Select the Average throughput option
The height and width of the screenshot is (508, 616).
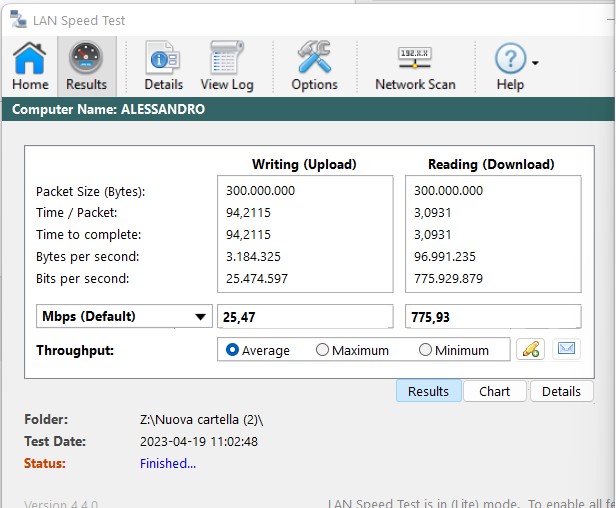pyautogui.click(x=233, y=350)
